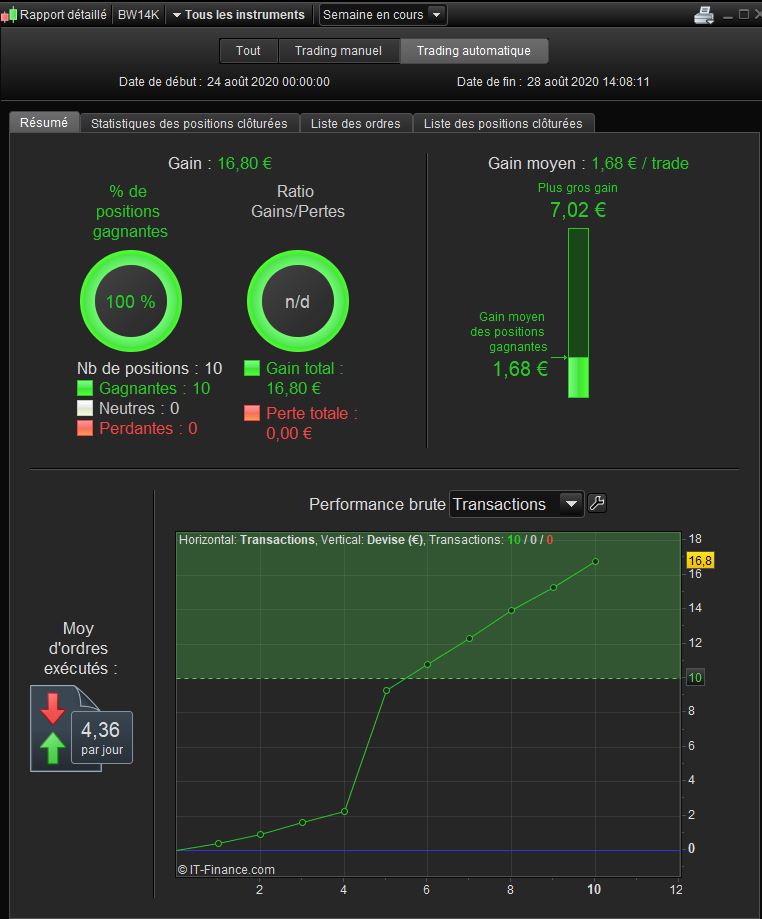This screenshot has height=919, width=762.
Task: Select Trading automatique filter
Action: pyautogui.click(x=474, y=51)
